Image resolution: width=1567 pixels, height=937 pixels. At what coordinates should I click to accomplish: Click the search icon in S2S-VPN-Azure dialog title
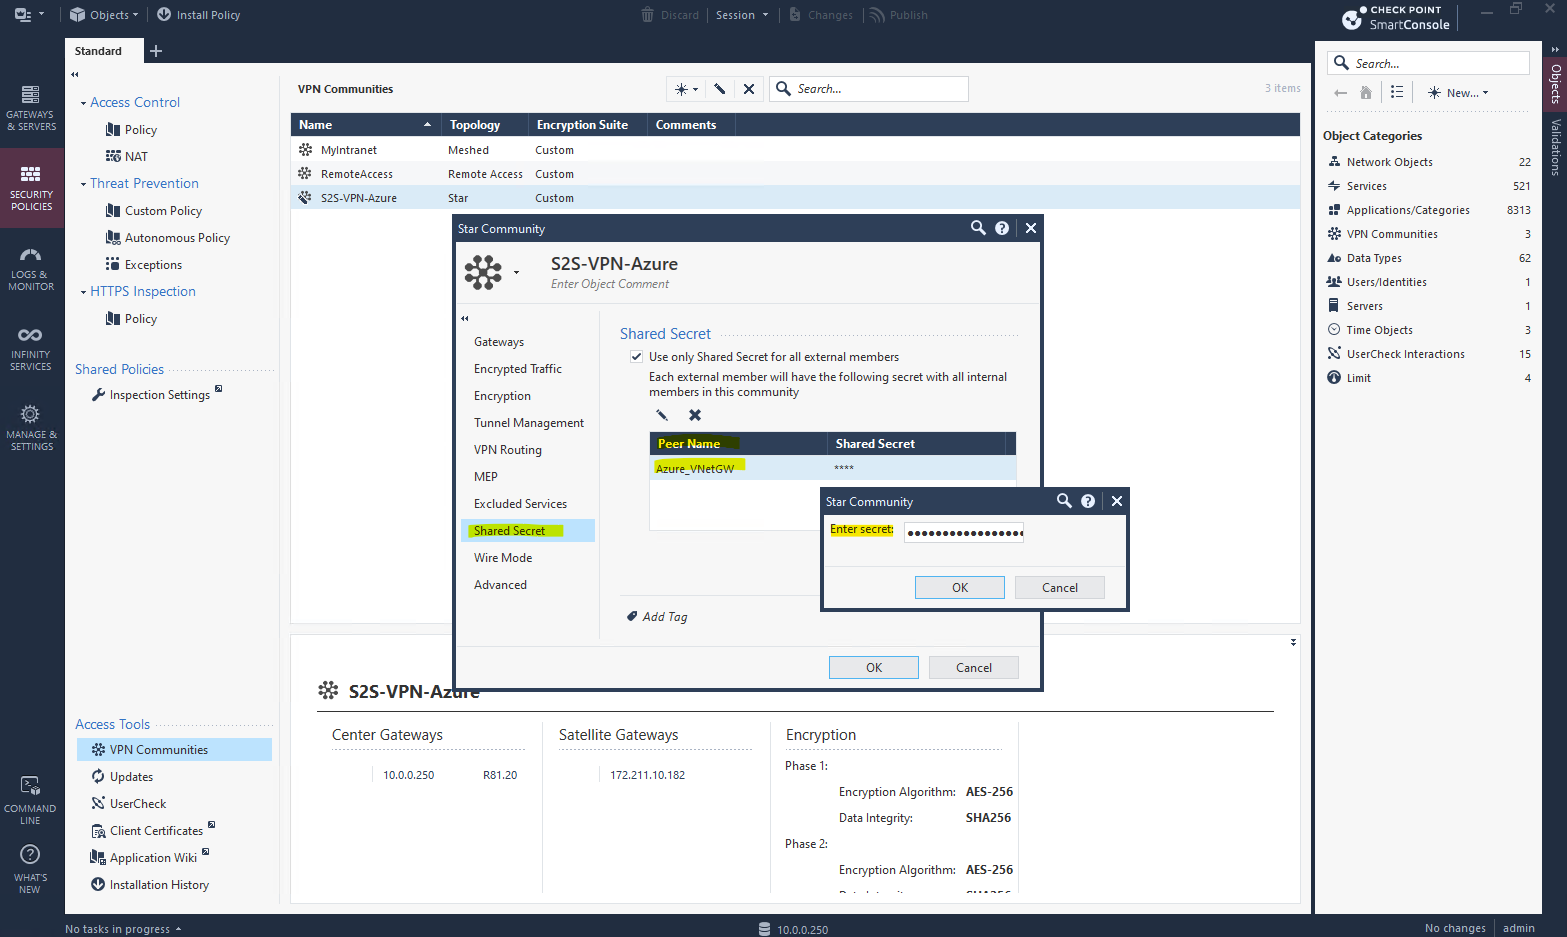978,228
